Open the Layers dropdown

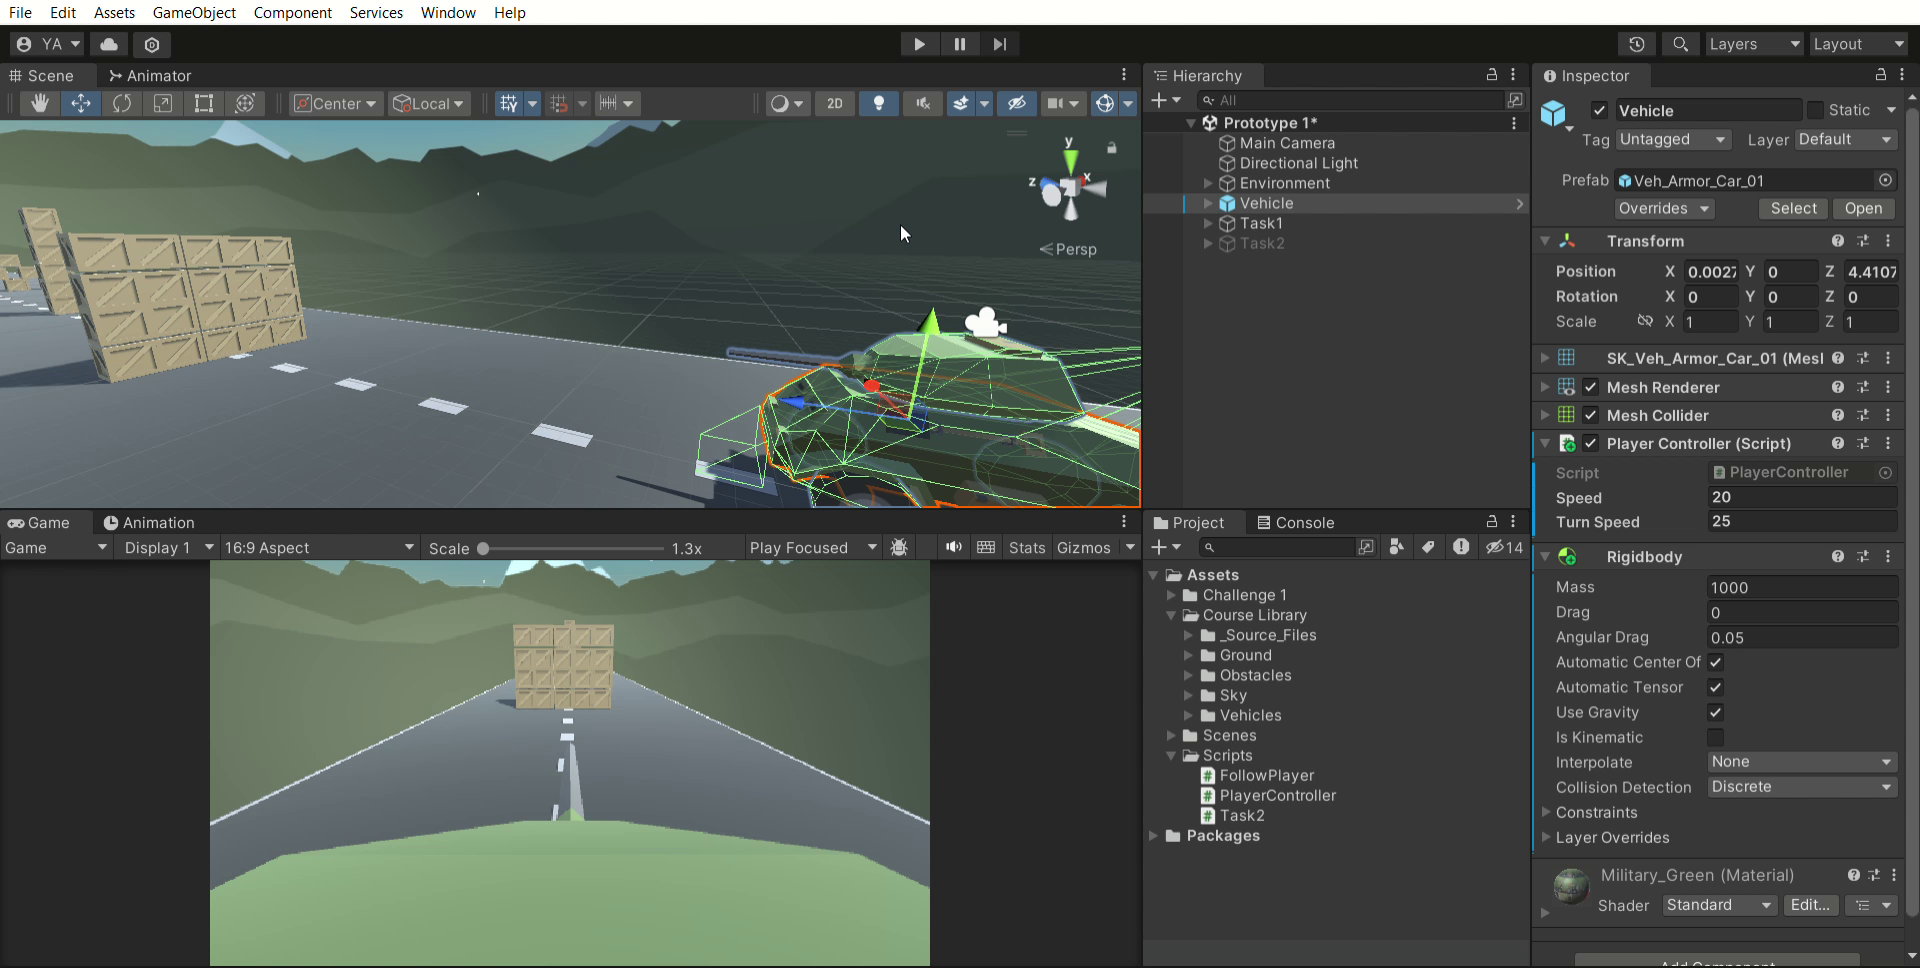1753,44
